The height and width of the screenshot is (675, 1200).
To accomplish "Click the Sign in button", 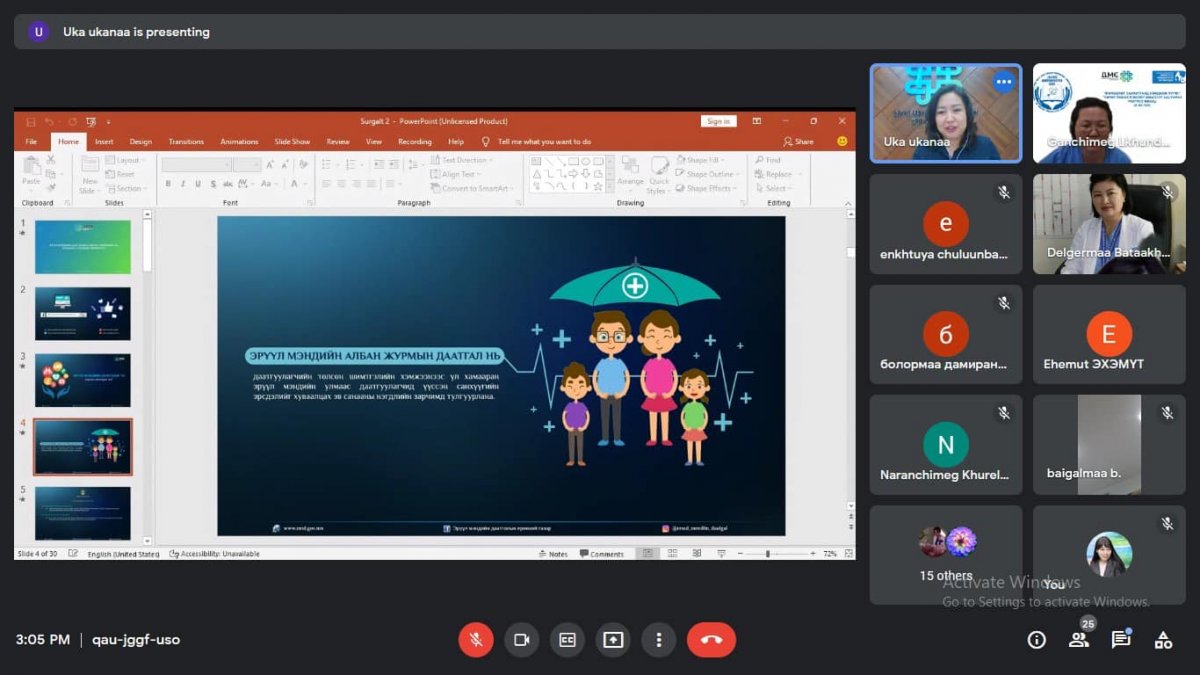I will 718,121.
